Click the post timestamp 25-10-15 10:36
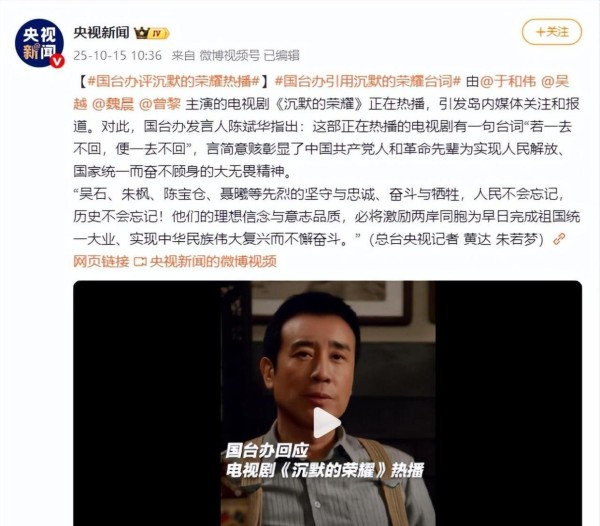 click(x=117, y=55)
